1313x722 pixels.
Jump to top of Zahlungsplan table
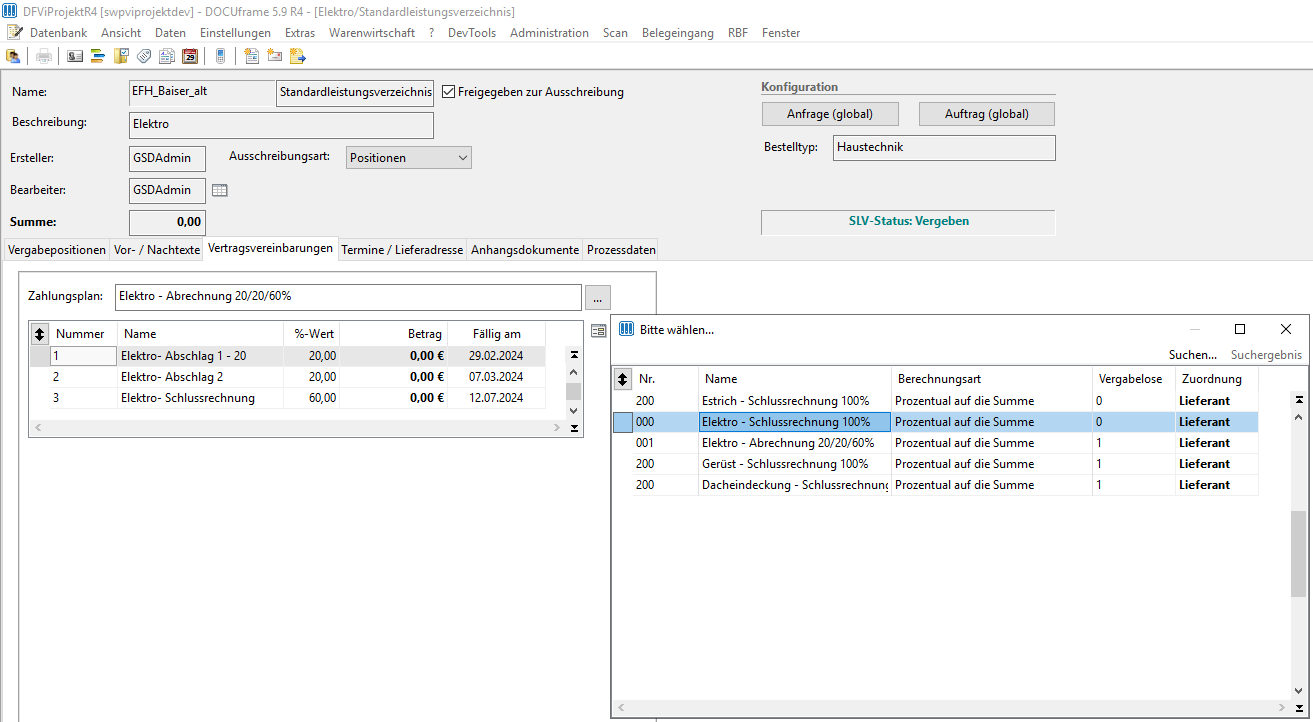(x=573, y=355)
